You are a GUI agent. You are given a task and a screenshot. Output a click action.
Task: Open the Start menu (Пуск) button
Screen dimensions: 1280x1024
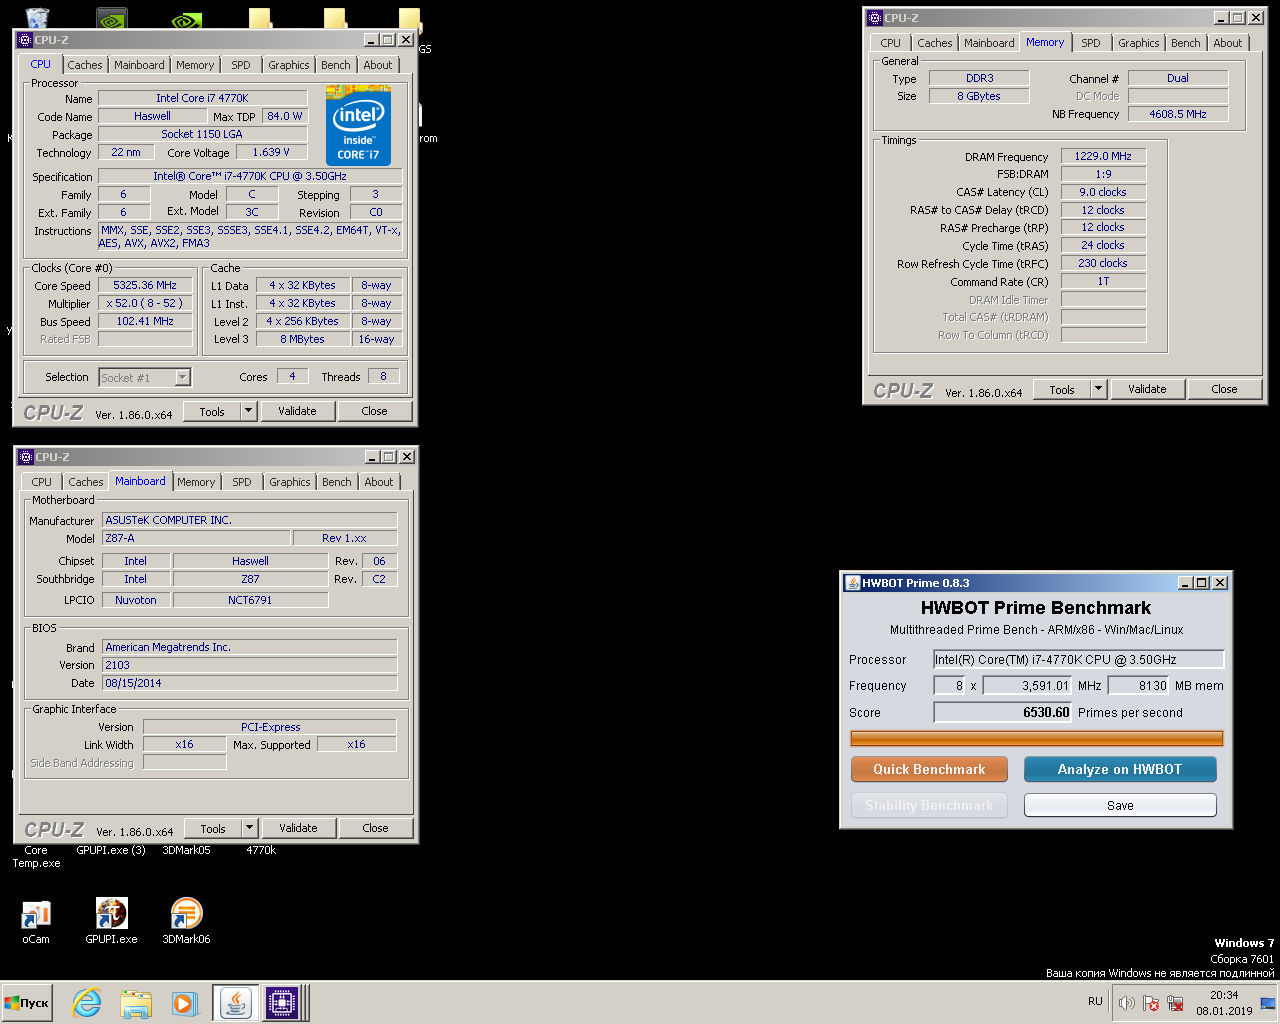coord(27,1003)
